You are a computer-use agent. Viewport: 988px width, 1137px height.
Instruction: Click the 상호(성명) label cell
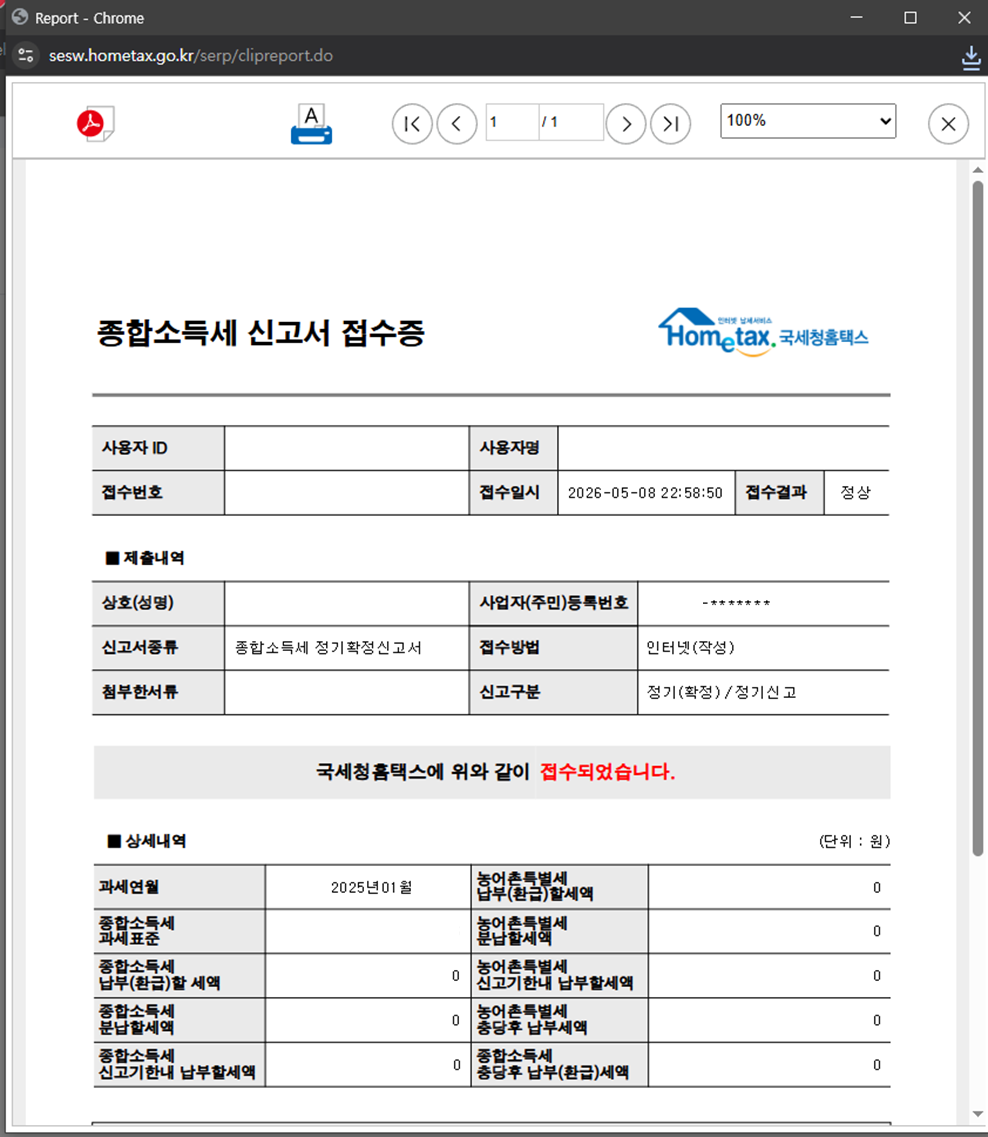(x=158, y=603)
